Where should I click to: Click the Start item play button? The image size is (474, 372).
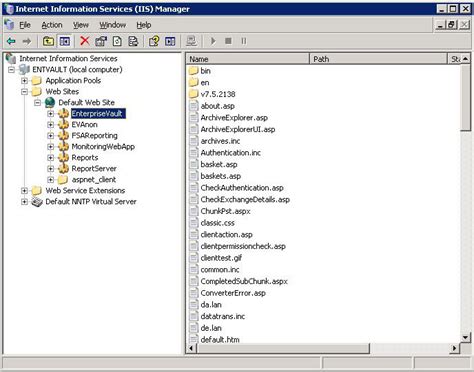[213, 41]
